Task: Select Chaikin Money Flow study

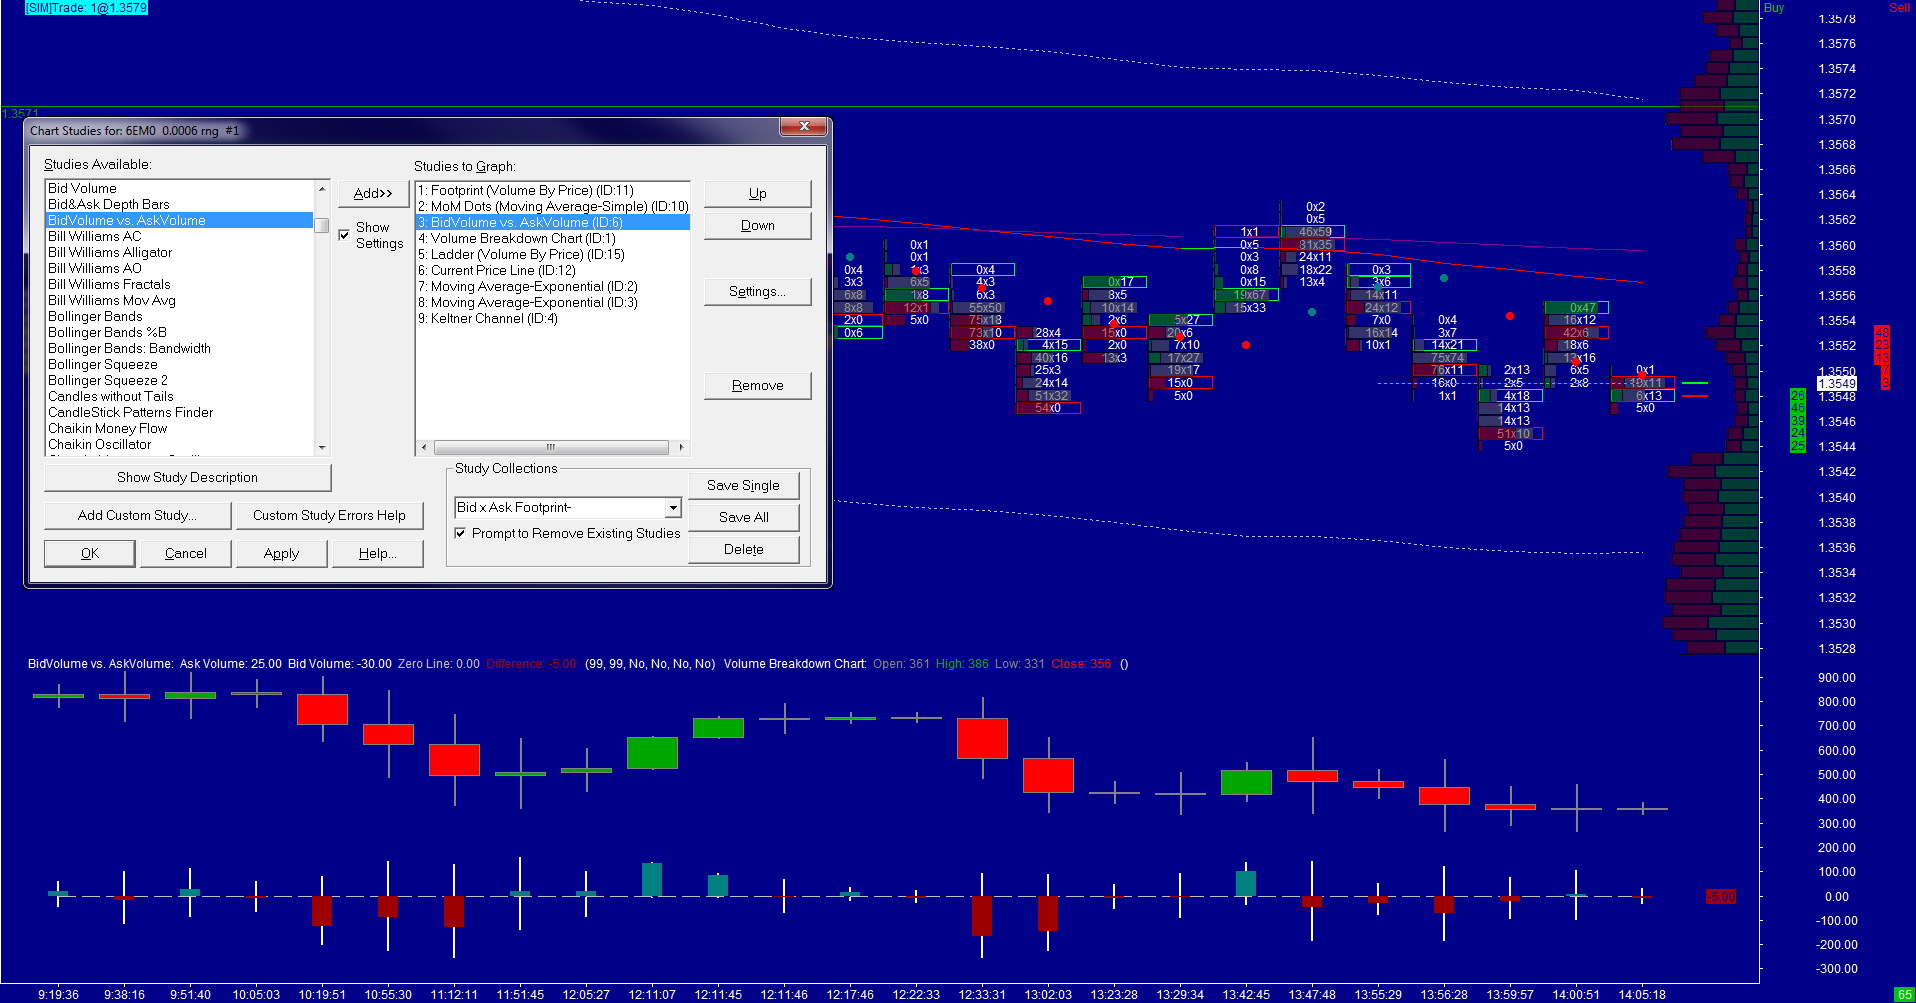Action: (180, 428)
